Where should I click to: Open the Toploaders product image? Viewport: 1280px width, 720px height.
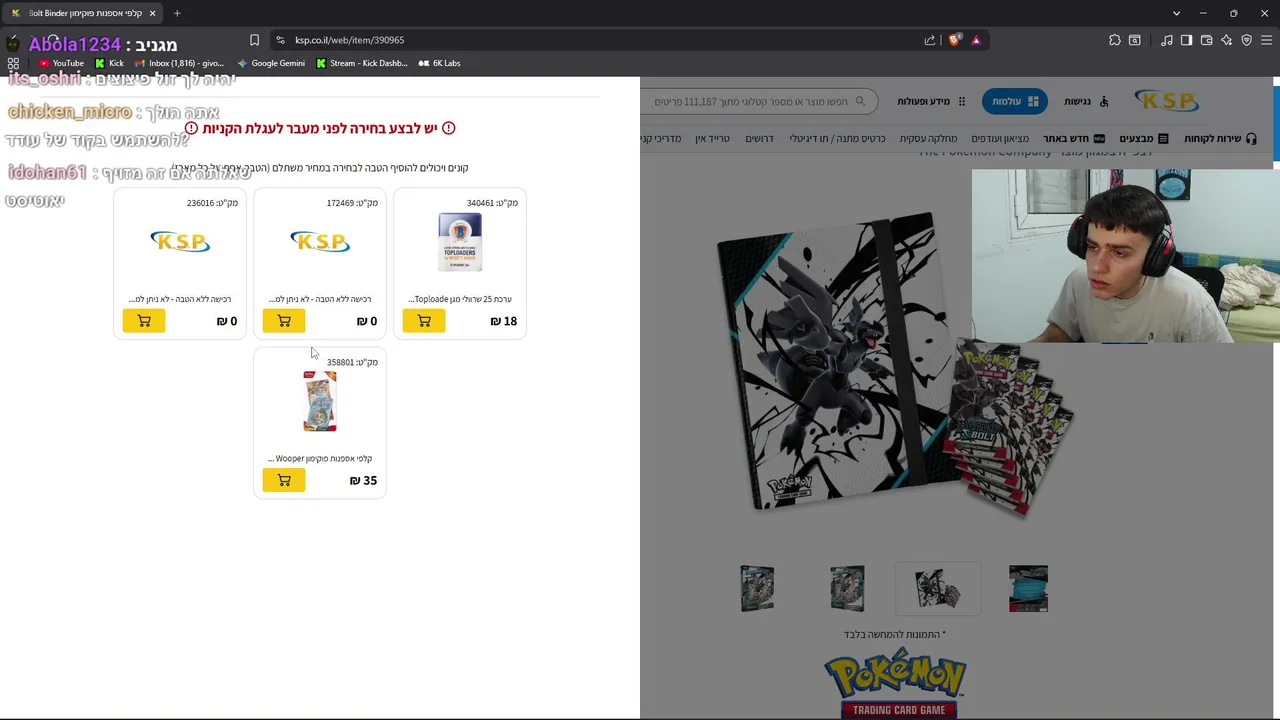coord(460,242)
